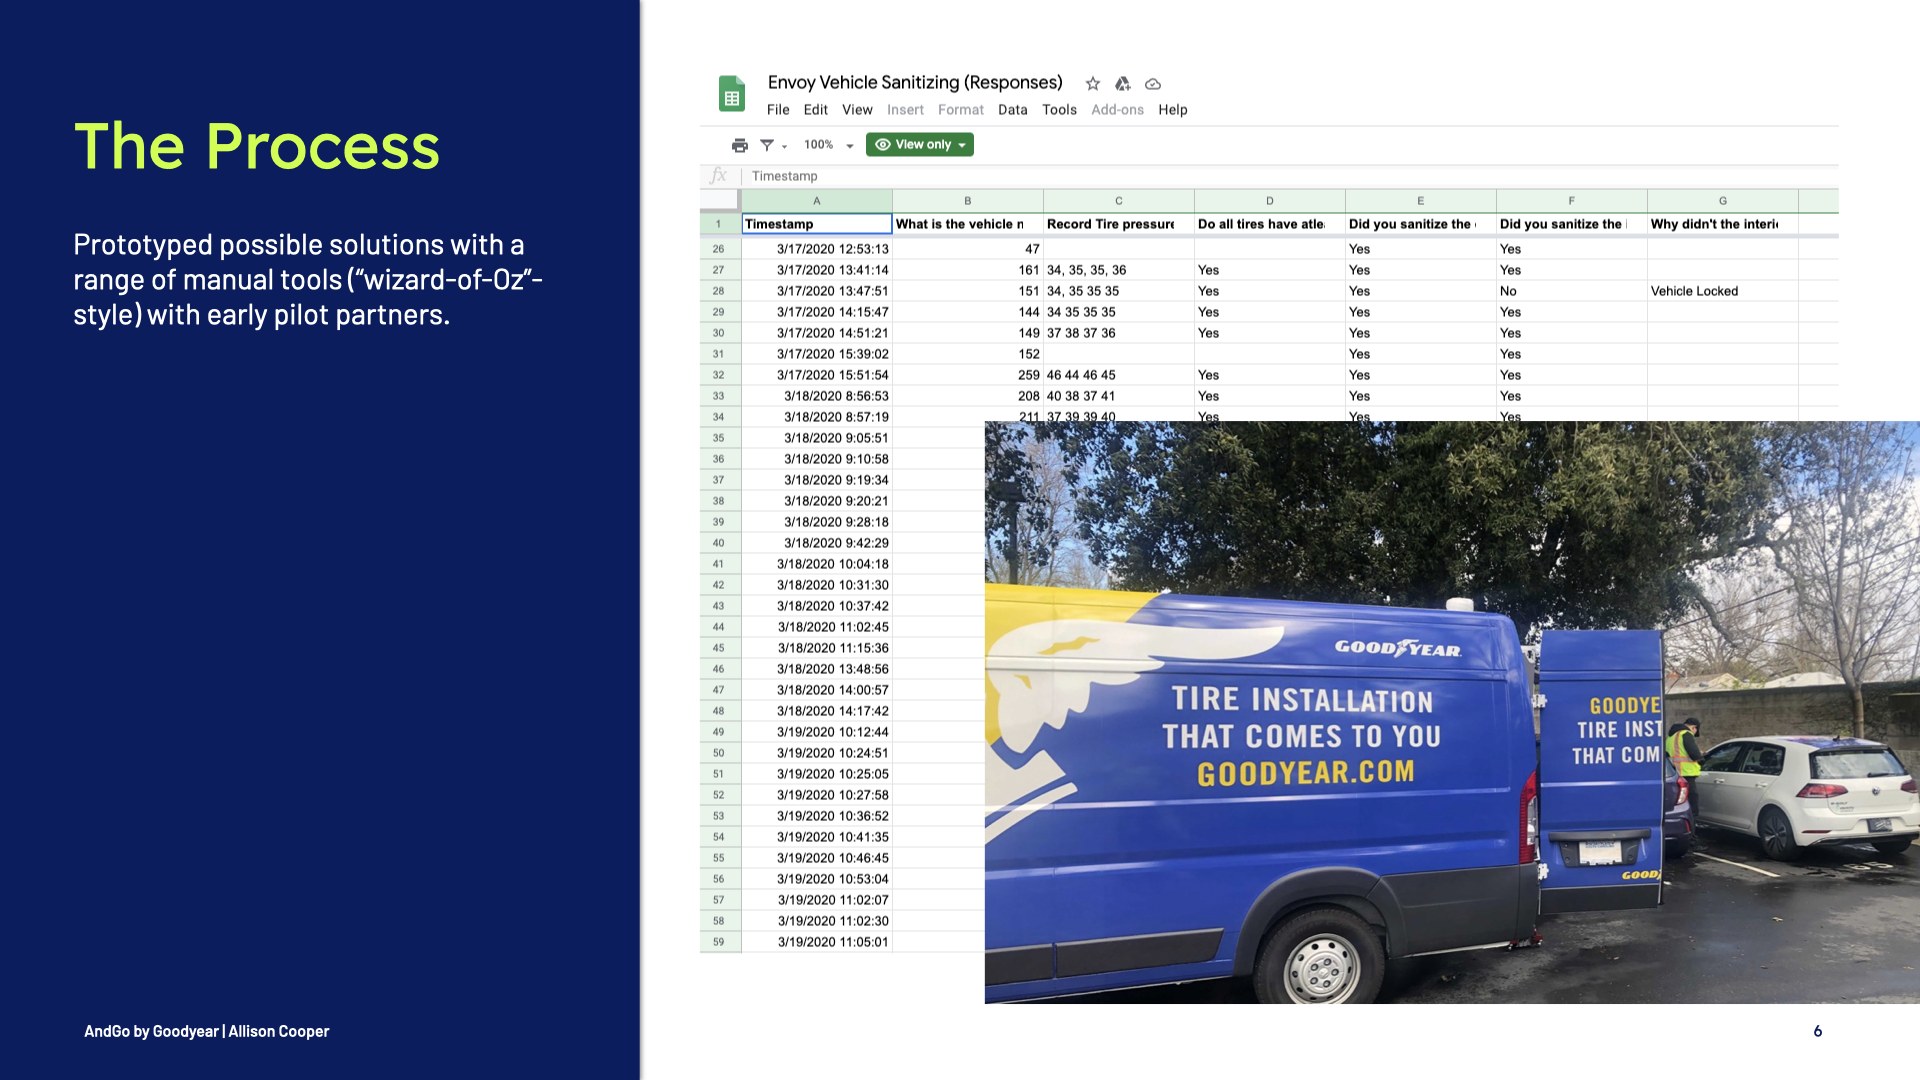
Task: Click the cell 3/19/2020 11:05:01
Action: [817, 942]
